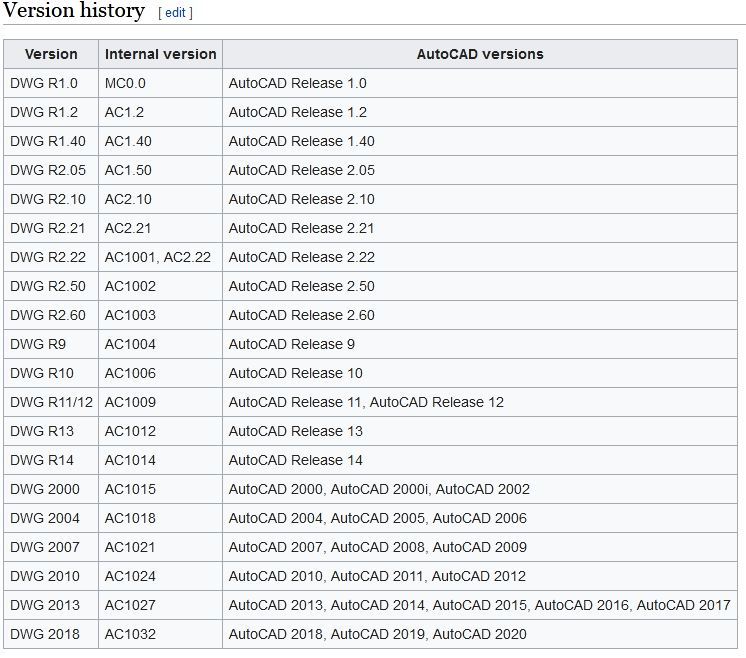
Task: Select the DWG R1.40 cell
Action: (51, 141)
